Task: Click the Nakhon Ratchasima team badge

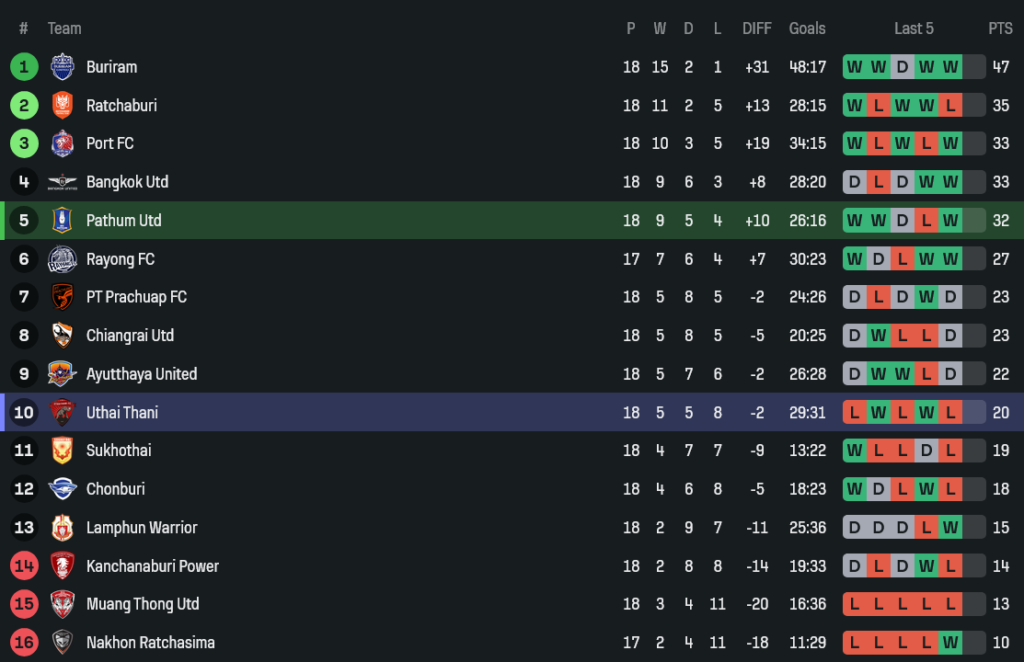Action: click(x=62, y=642)
